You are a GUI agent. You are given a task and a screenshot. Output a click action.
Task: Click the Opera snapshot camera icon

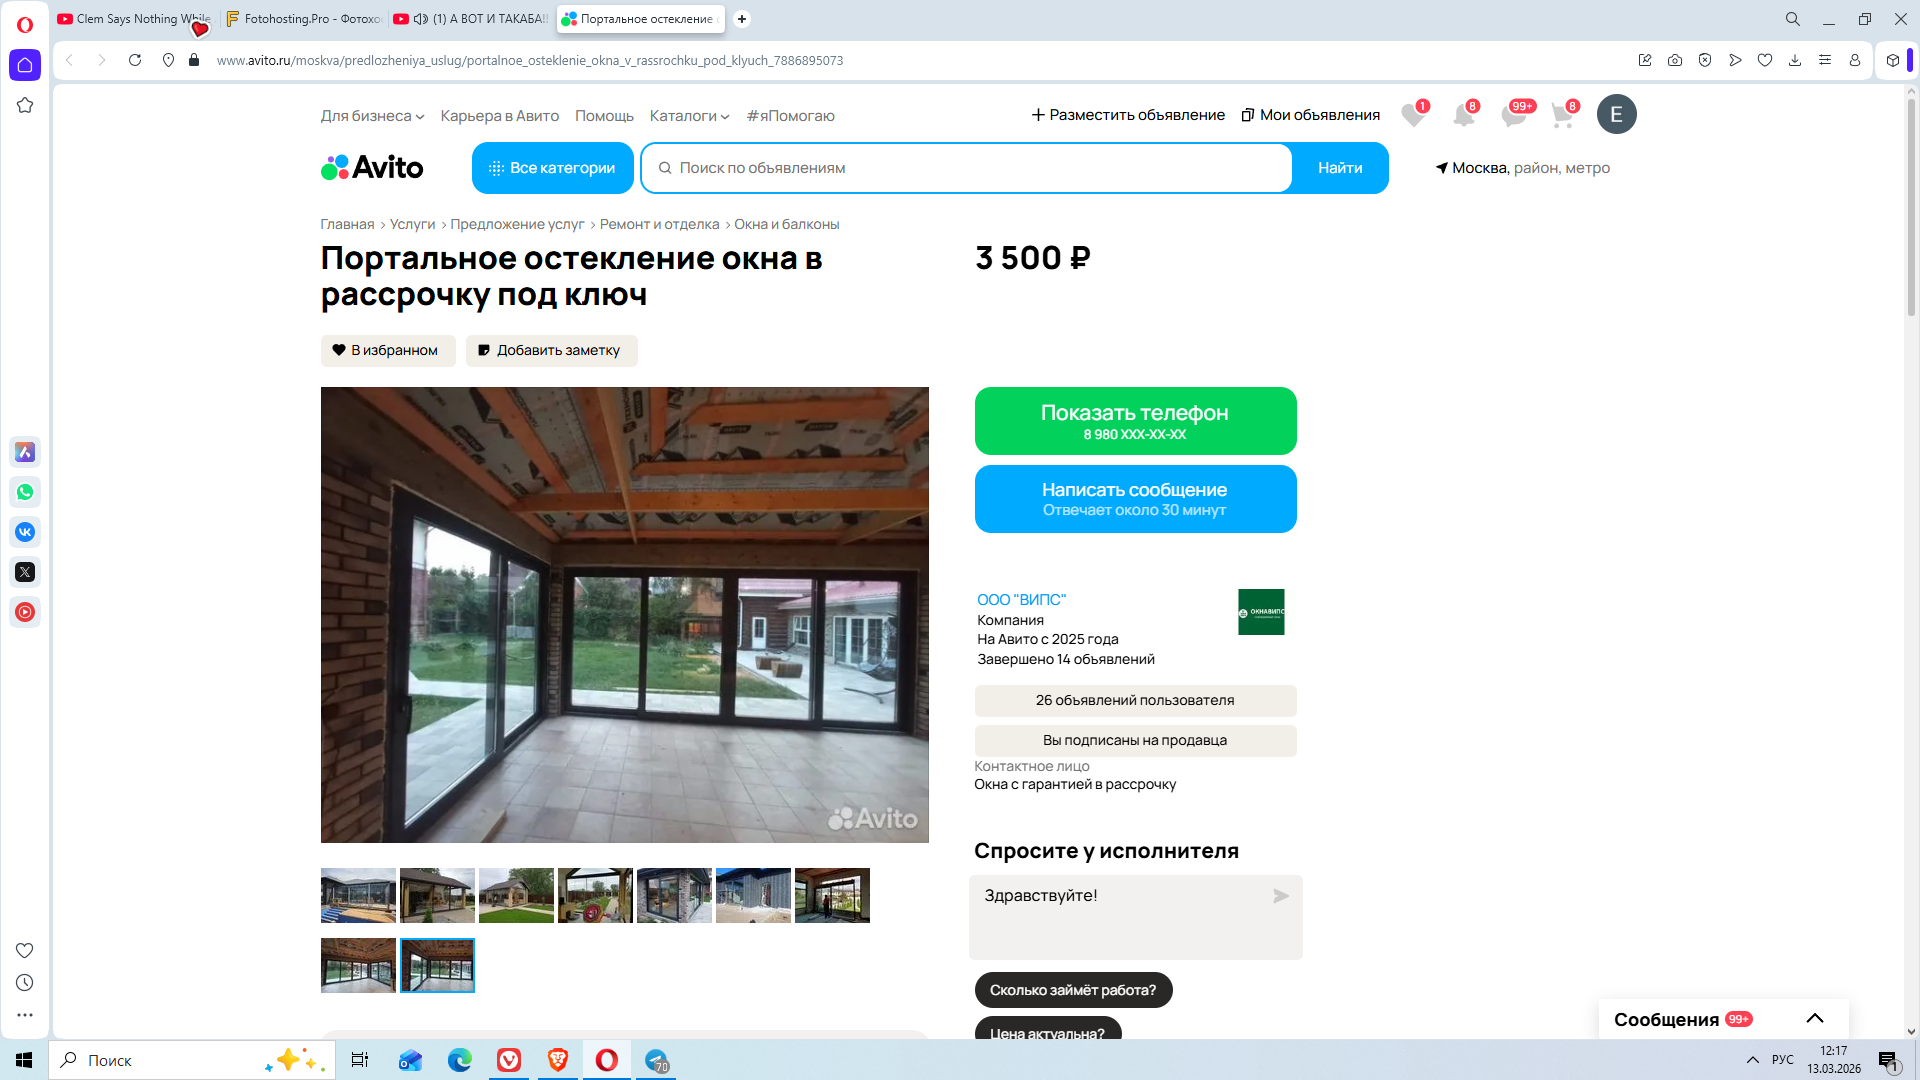click(1675, 60)
